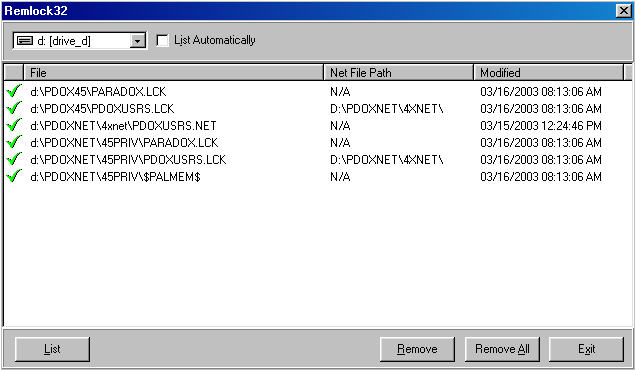This screenshot has width=635, height=370.
Task: Select file d:\PDOXNET\4xnet\PDOXUSRS.NET
Action: click(123, 125)
